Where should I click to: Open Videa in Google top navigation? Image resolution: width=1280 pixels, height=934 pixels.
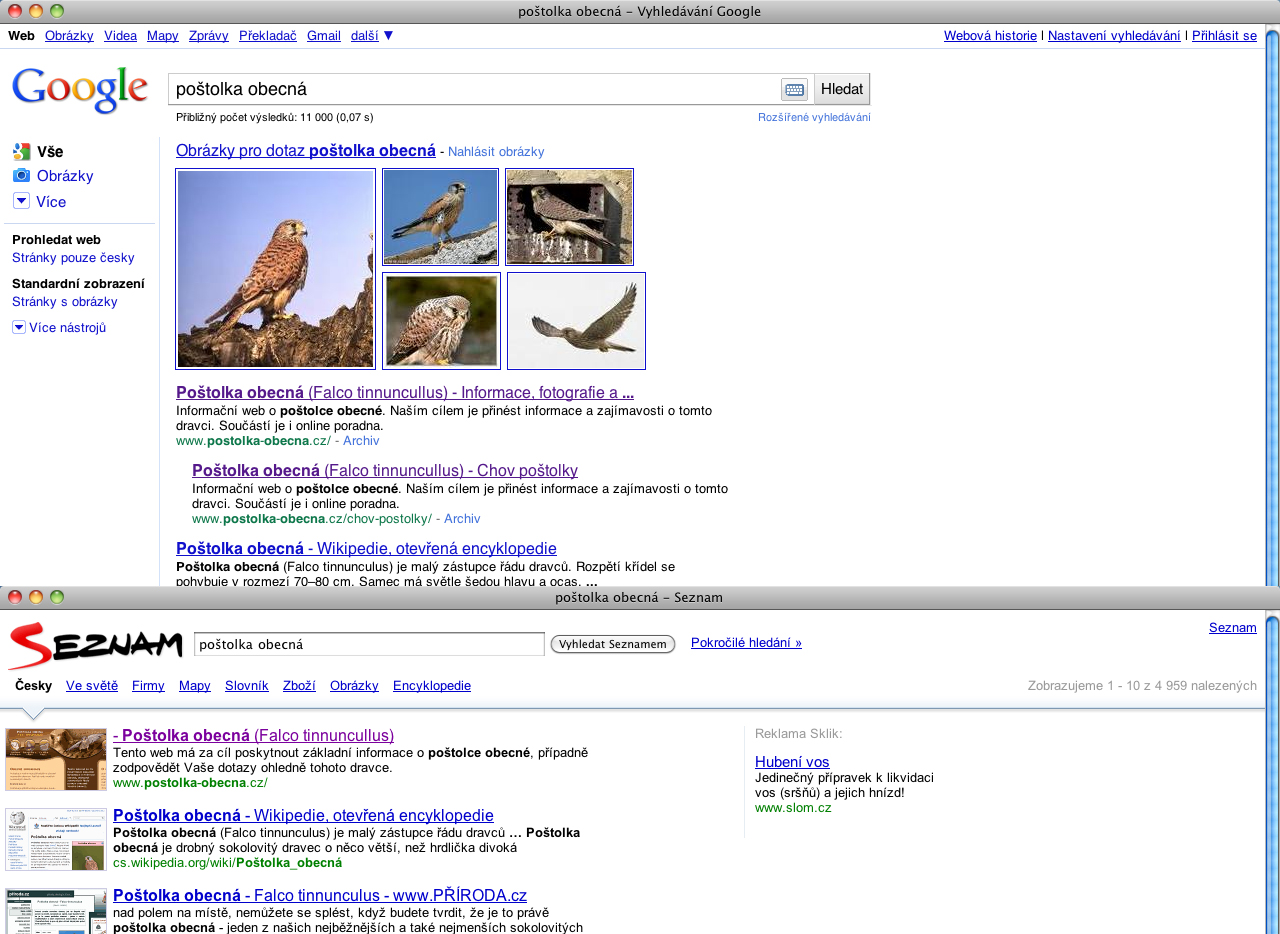tap(120, 35)
